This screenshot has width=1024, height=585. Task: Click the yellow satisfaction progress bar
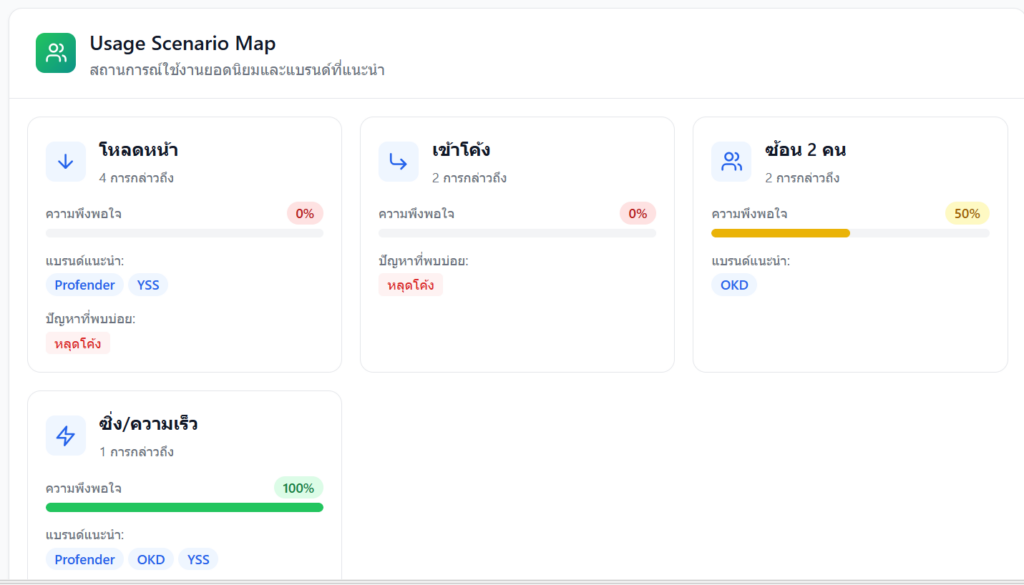[780, 233]
